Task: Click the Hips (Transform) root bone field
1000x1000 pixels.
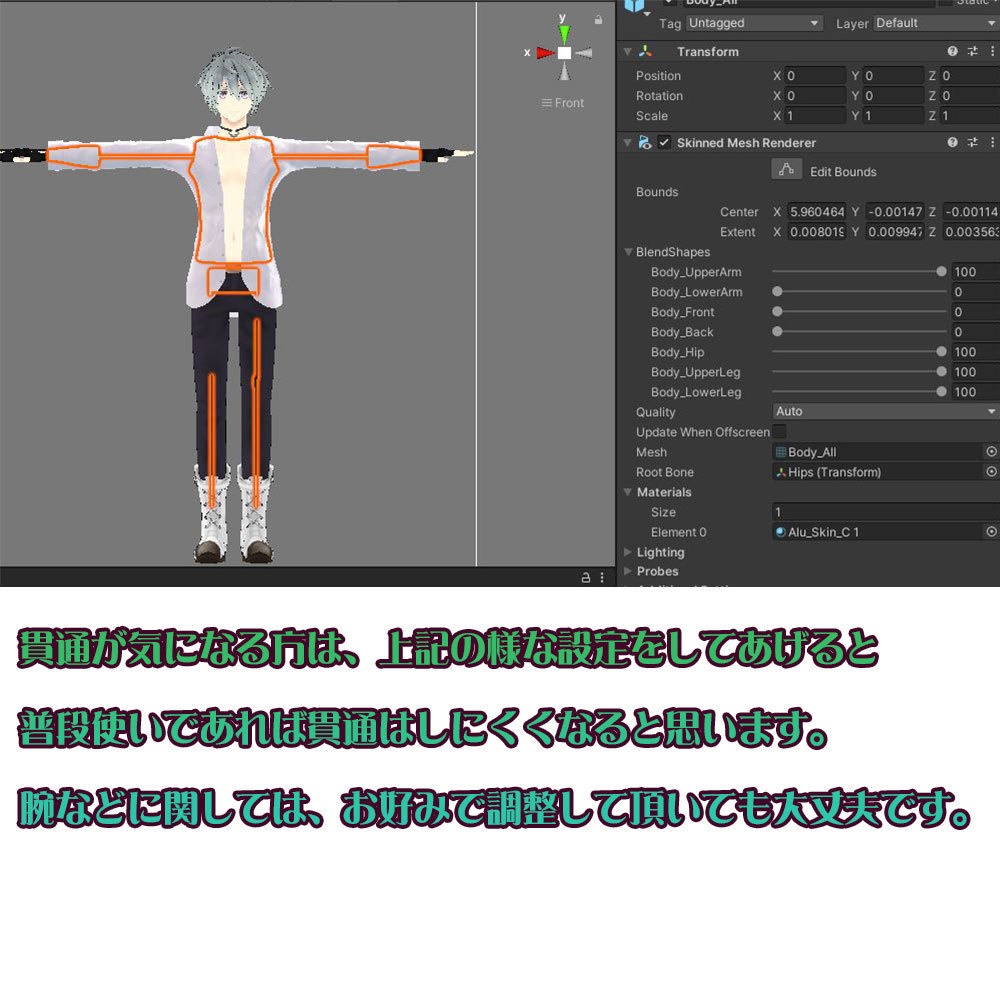Action: [x=878, y=471]
